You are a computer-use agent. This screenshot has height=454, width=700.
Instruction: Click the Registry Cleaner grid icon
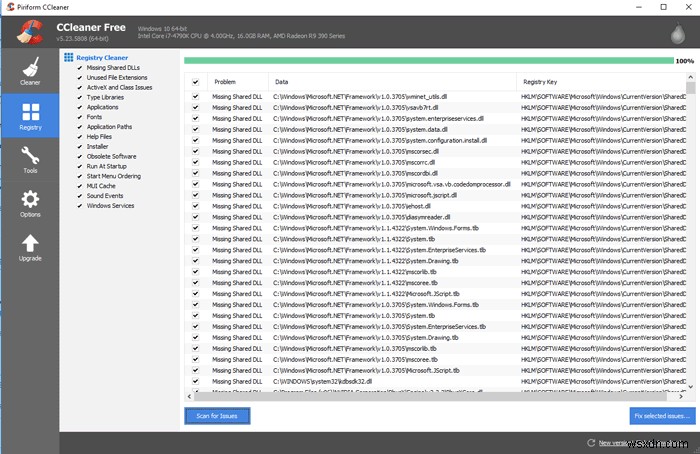(68, 58)
